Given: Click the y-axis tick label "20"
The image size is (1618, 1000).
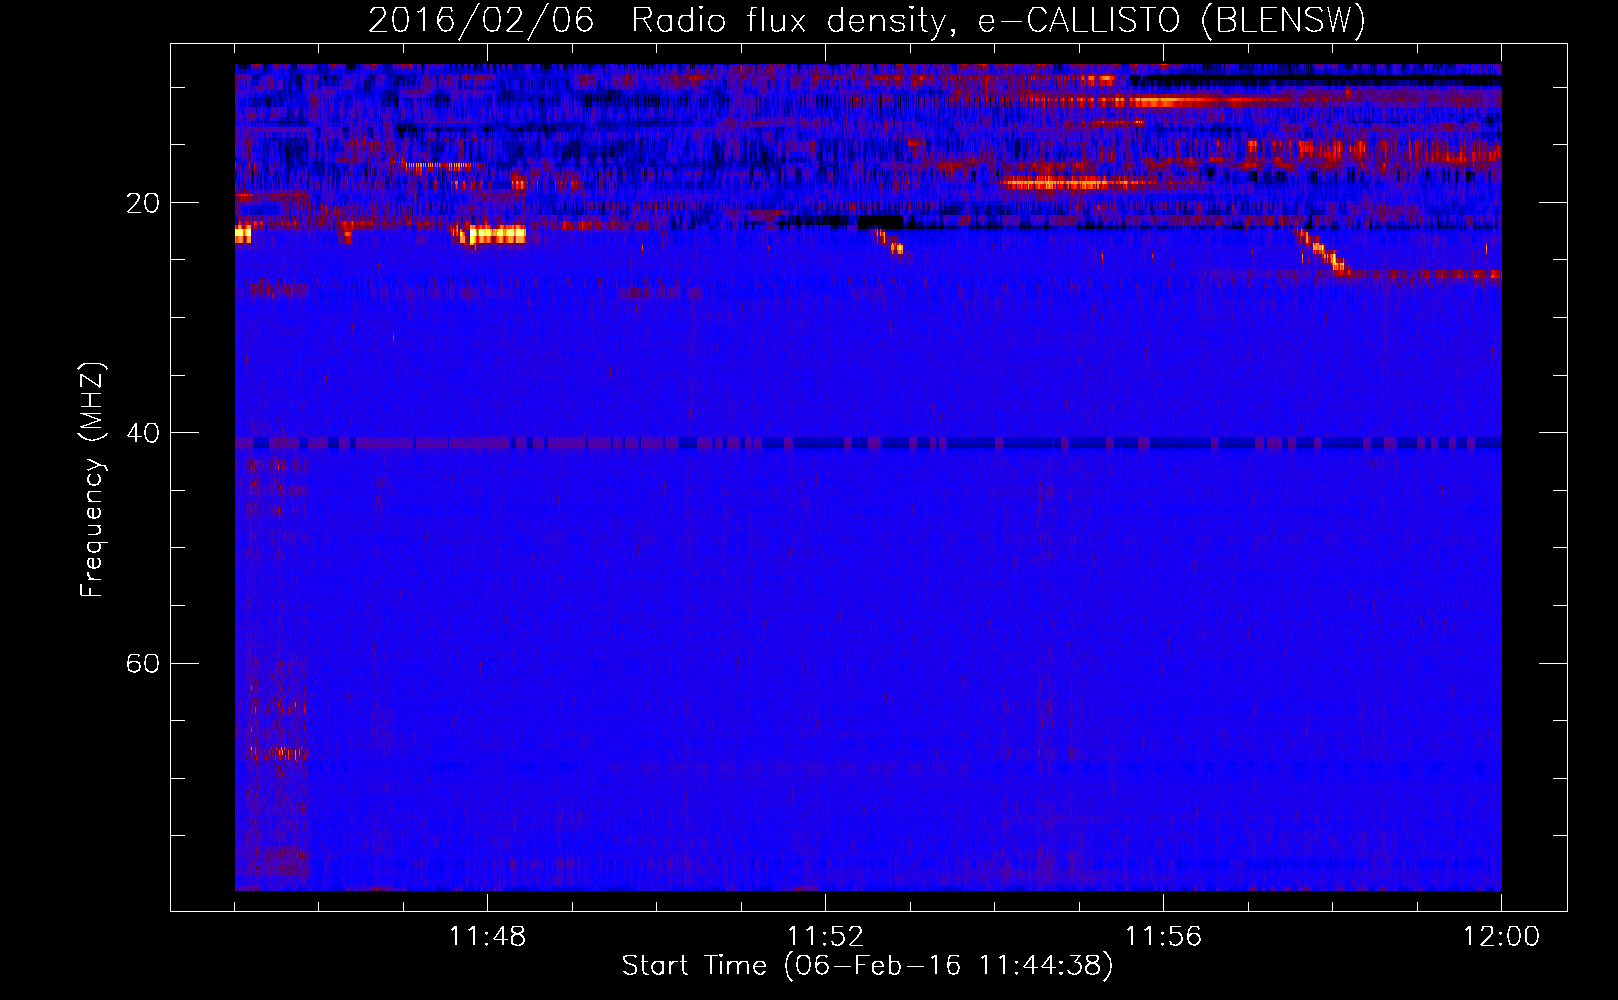Looking at the screenshot, I should (x=143, y=203).
